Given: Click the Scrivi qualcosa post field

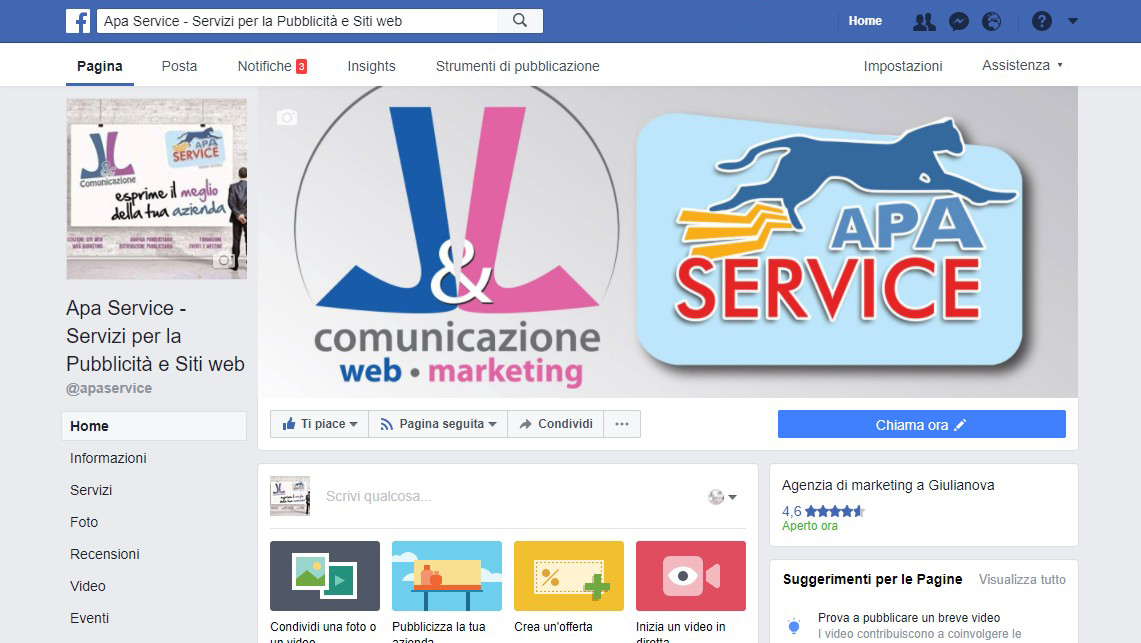Looking at the screenshot, I should tap(509, 496).
